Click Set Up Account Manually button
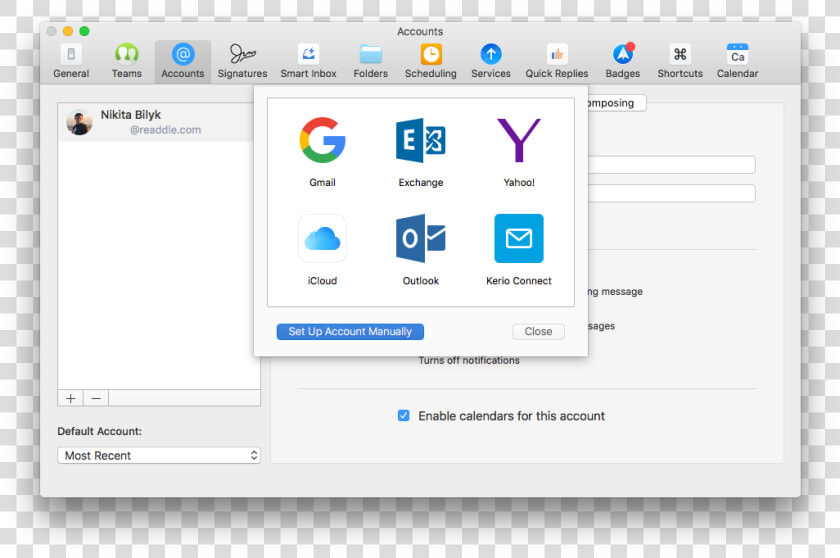 pyautogui.click(x=350, y=331)
